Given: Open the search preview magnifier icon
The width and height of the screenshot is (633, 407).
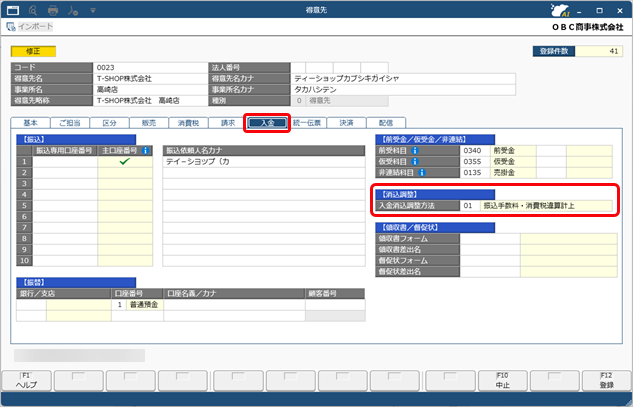Looking at the screenshot, I should pyautogui.click(x=33, y=10).
